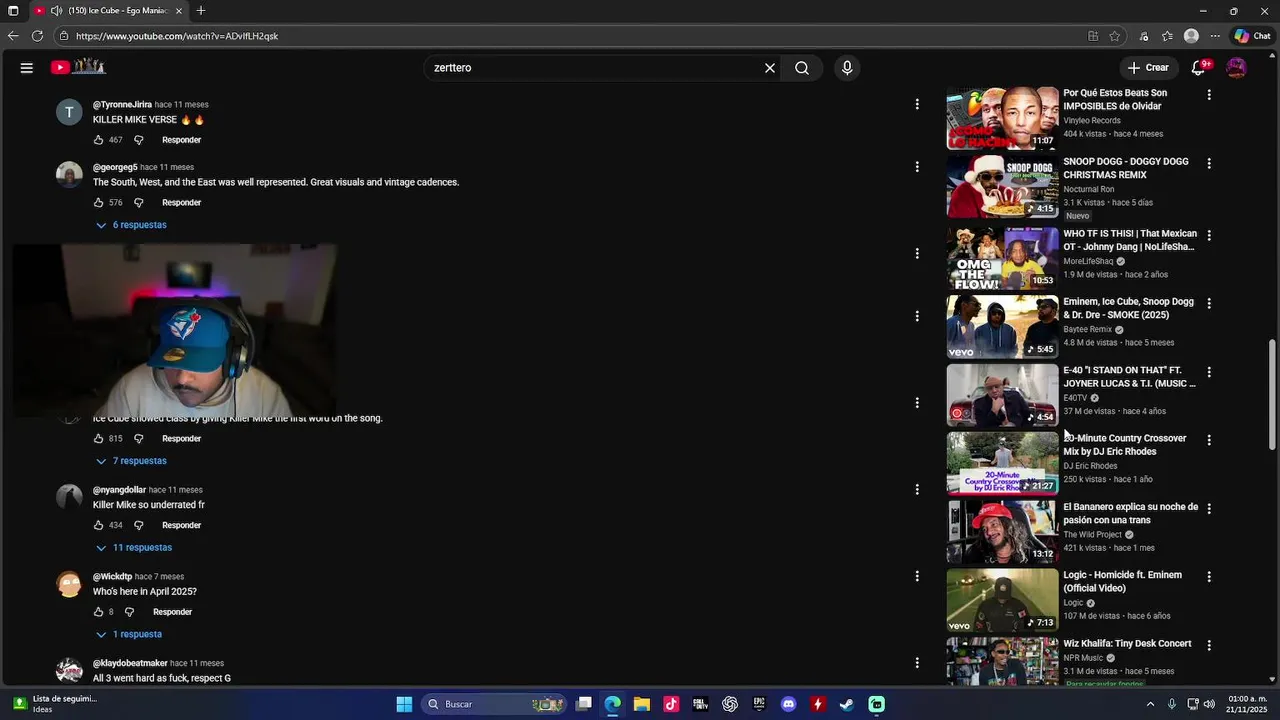Expand the 11 respuestas under nyangdollar
Screen dimensions: 1280x720
pos(134,548)
